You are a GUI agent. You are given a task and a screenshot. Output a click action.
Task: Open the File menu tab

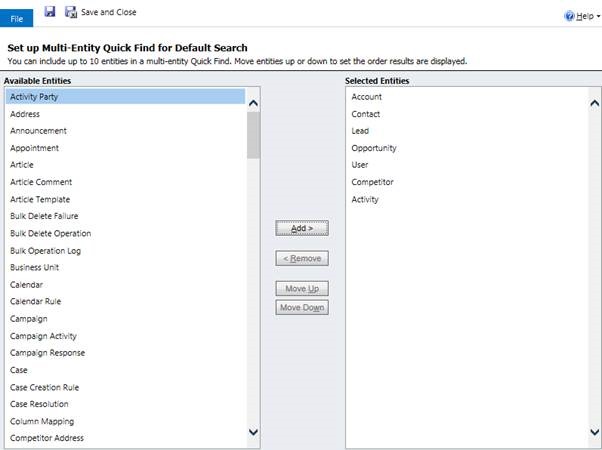pyautogui.click(x=18, y=17)
